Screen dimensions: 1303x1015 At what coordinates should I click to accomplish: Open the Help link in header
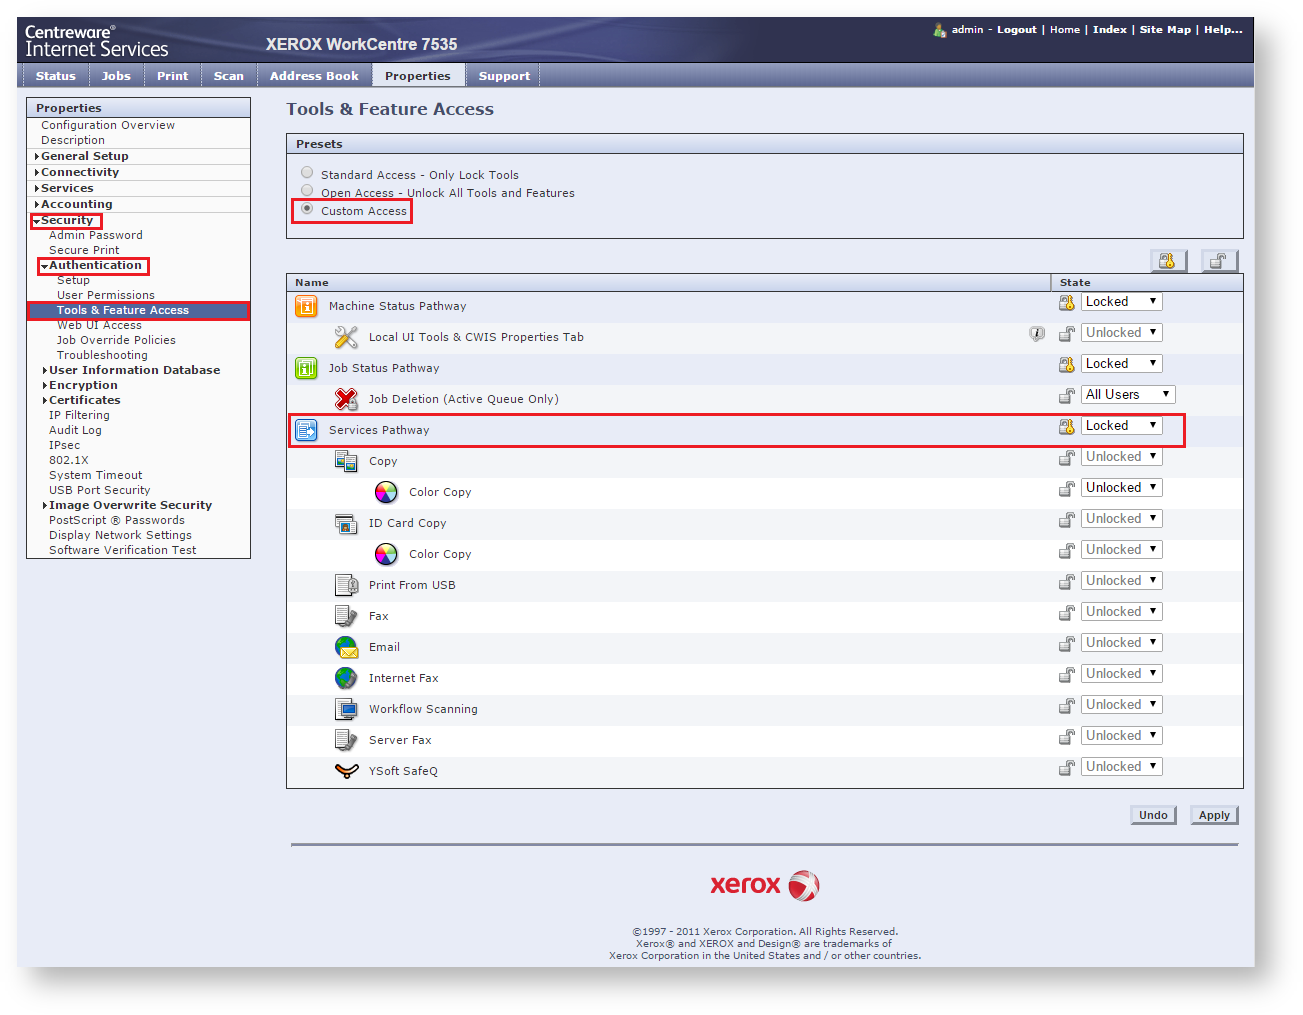coord(1223,30)
